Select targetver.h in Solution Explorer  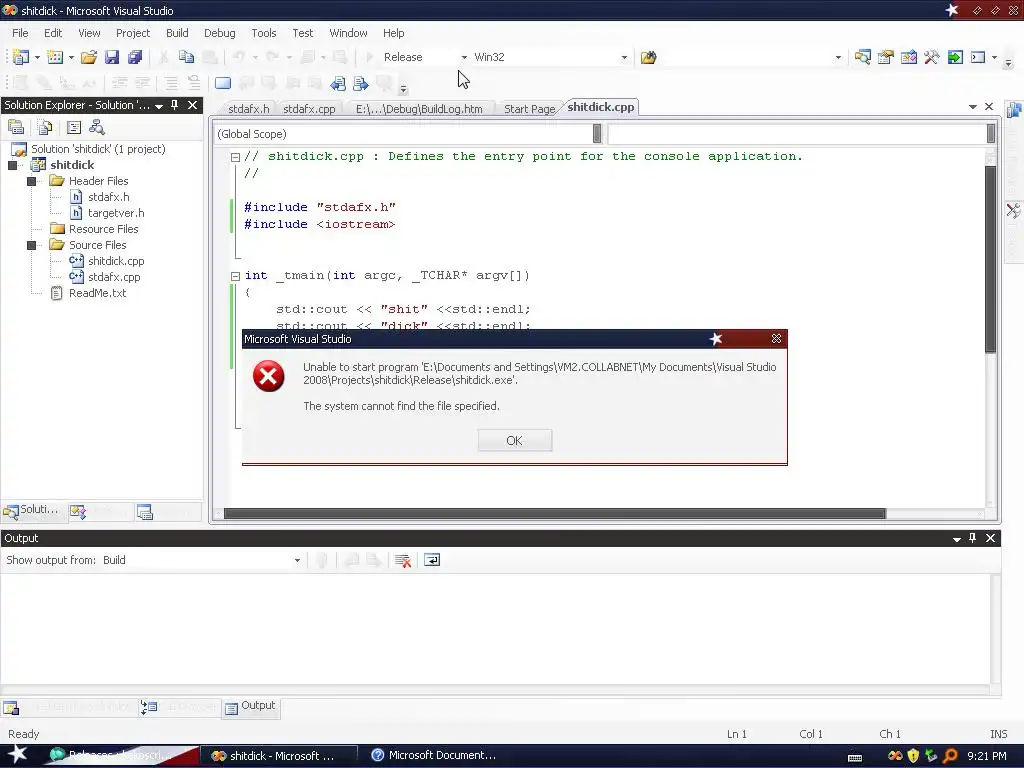(116, 213)
